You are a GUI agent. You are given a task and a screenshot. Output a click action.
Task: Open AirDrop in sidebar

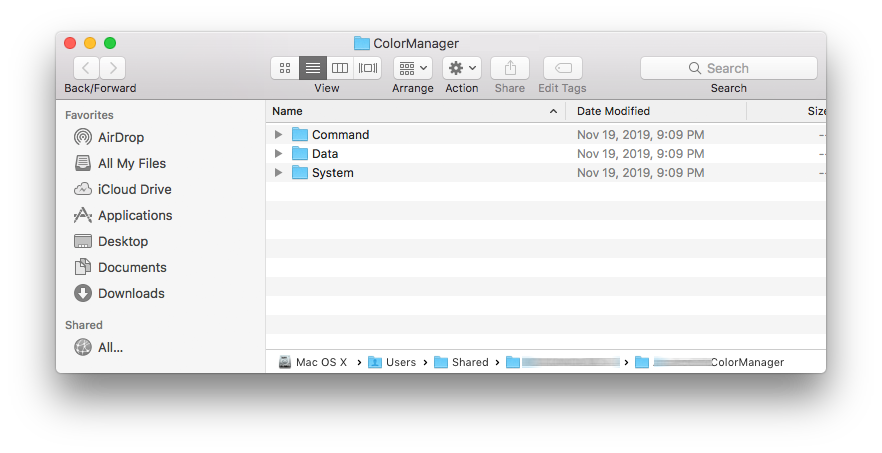pyautogui.click(x=122, y=137)
